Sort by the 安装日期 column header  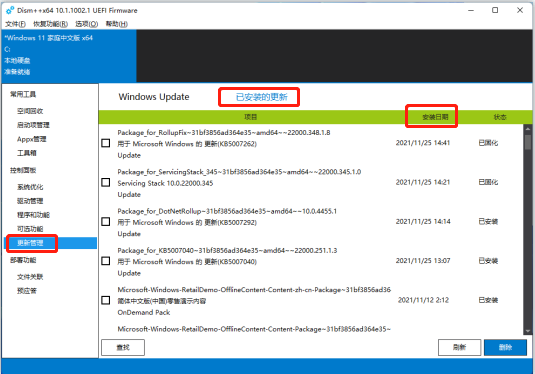click(435, 117)
